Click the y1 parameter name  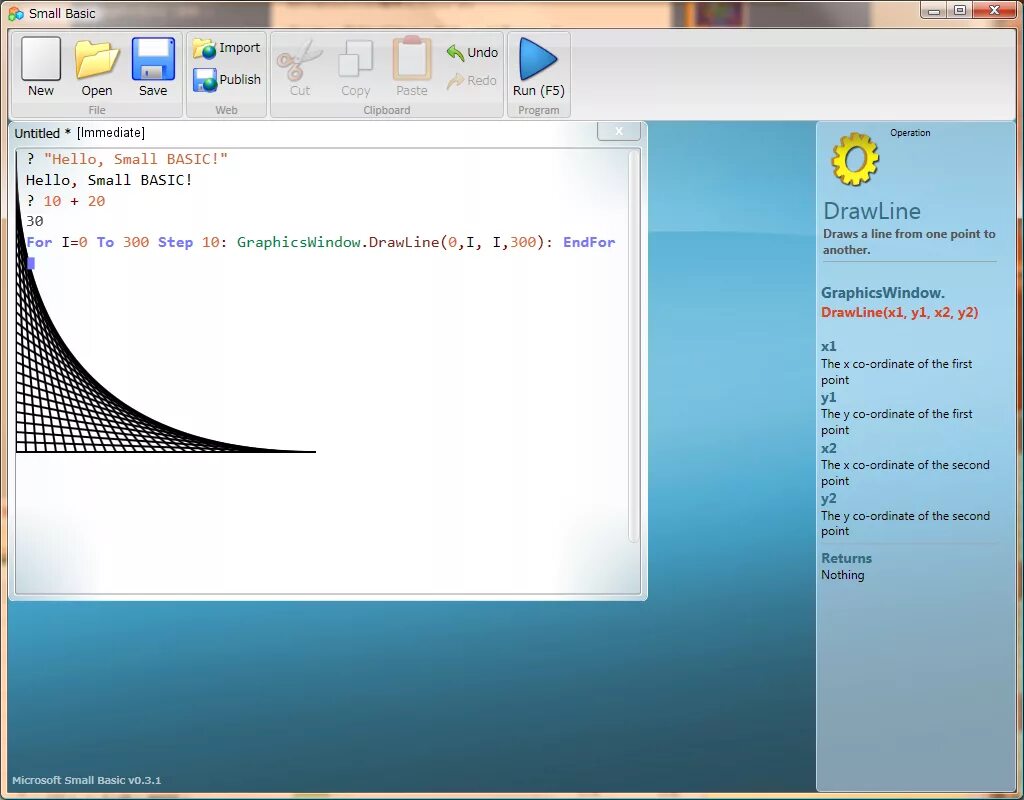click(x=829, y=397)
